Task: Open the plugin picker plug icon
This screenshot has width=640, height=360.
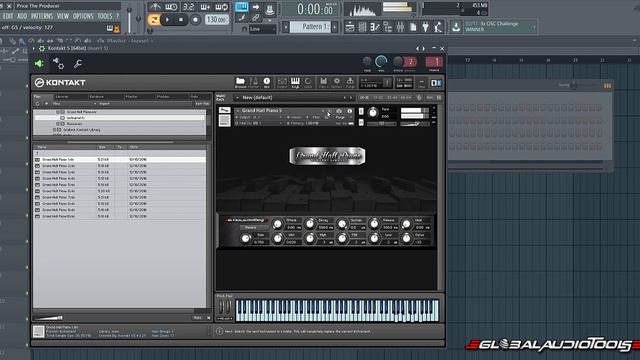Action: 425,27
